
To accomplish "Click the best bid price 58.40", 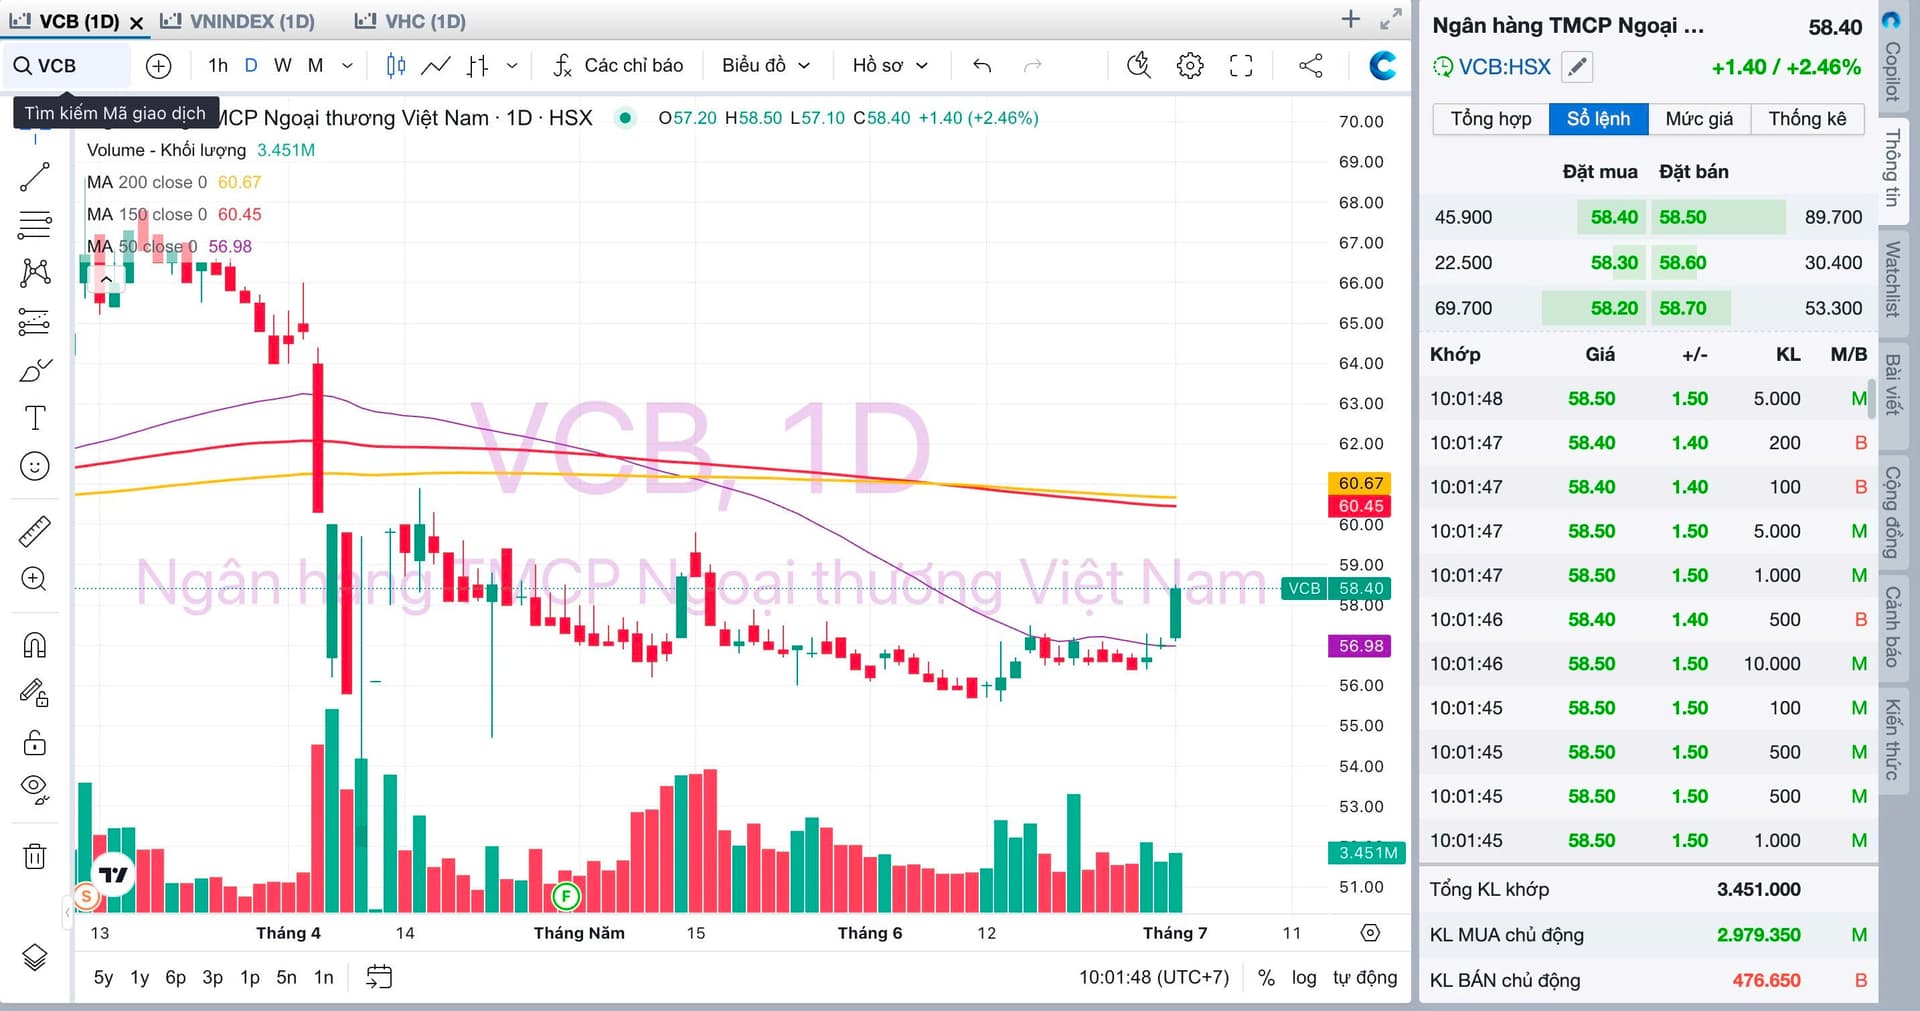I will click(x=1614, y=217).
